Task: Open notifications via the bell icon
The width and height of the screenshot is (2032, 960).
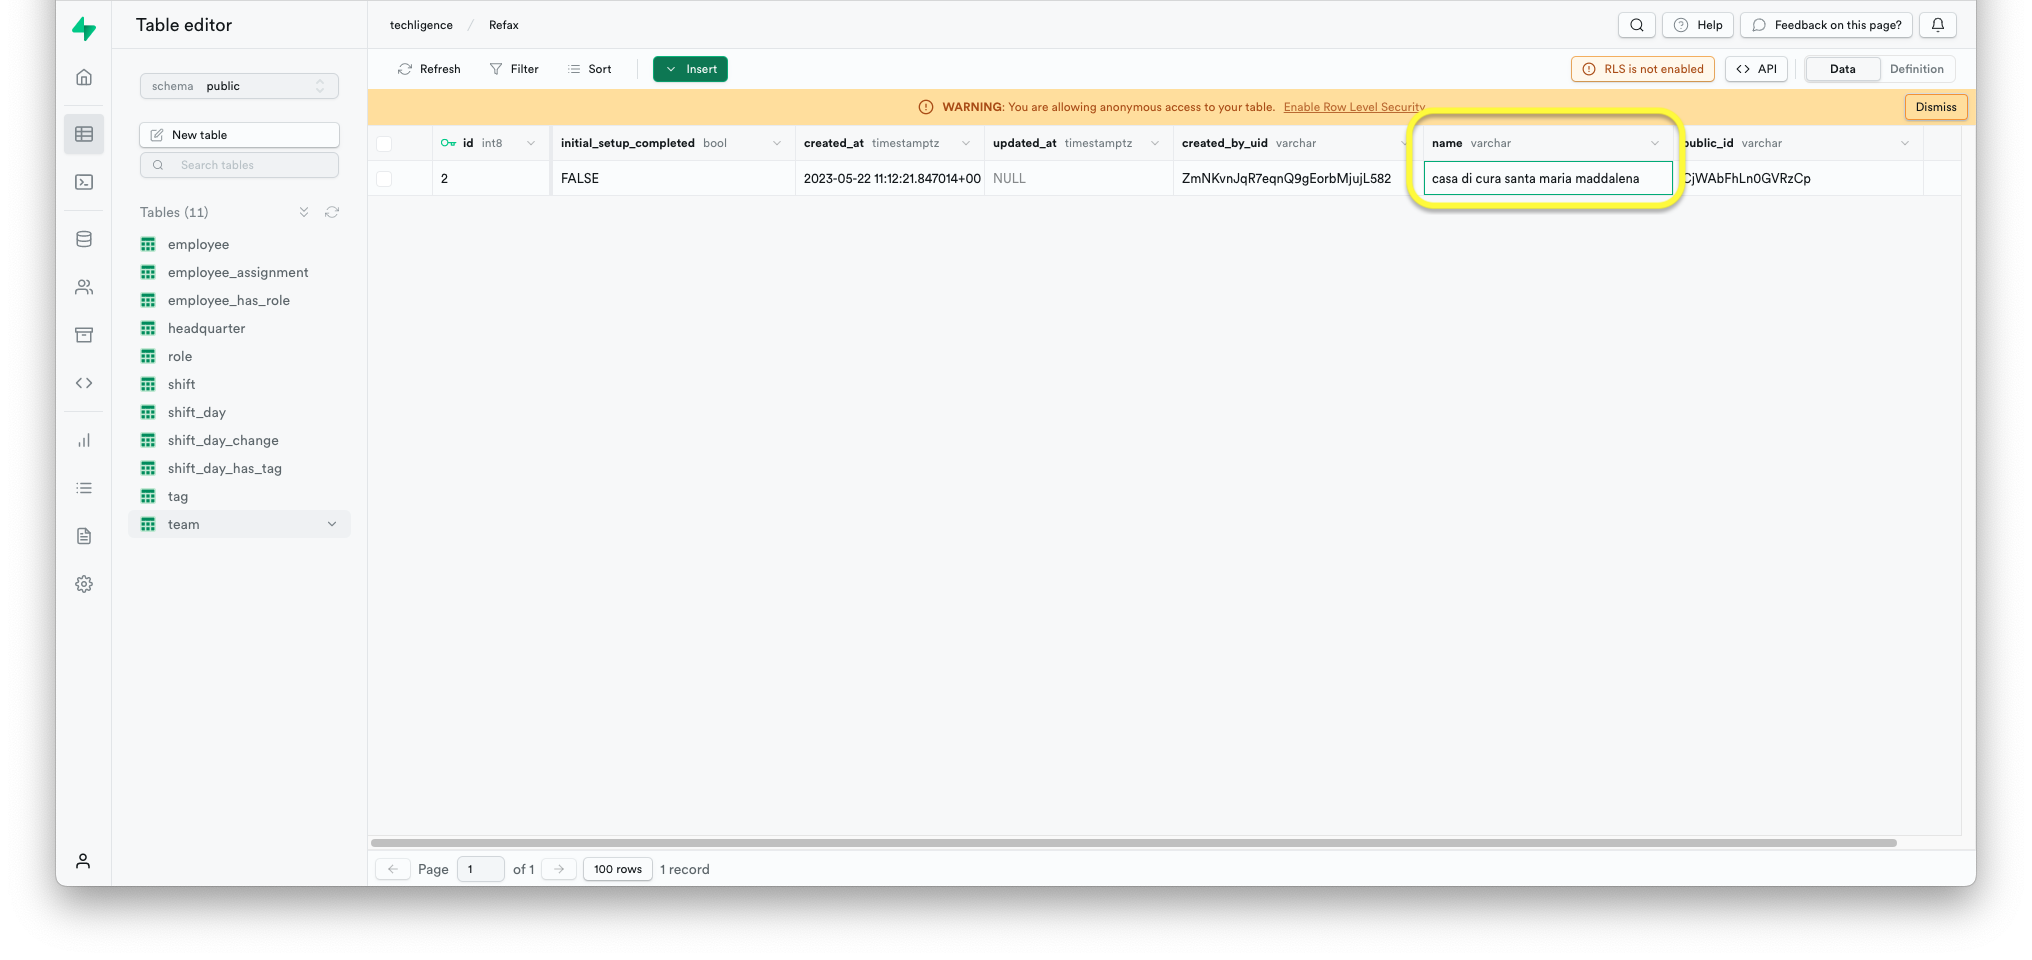Action: 1937,25
